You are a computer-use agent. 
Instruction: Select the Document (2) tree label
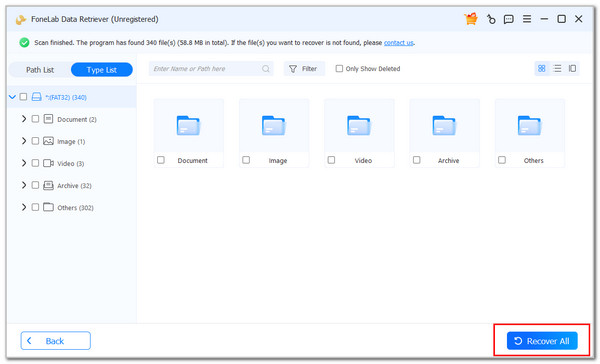click(77, 119)
